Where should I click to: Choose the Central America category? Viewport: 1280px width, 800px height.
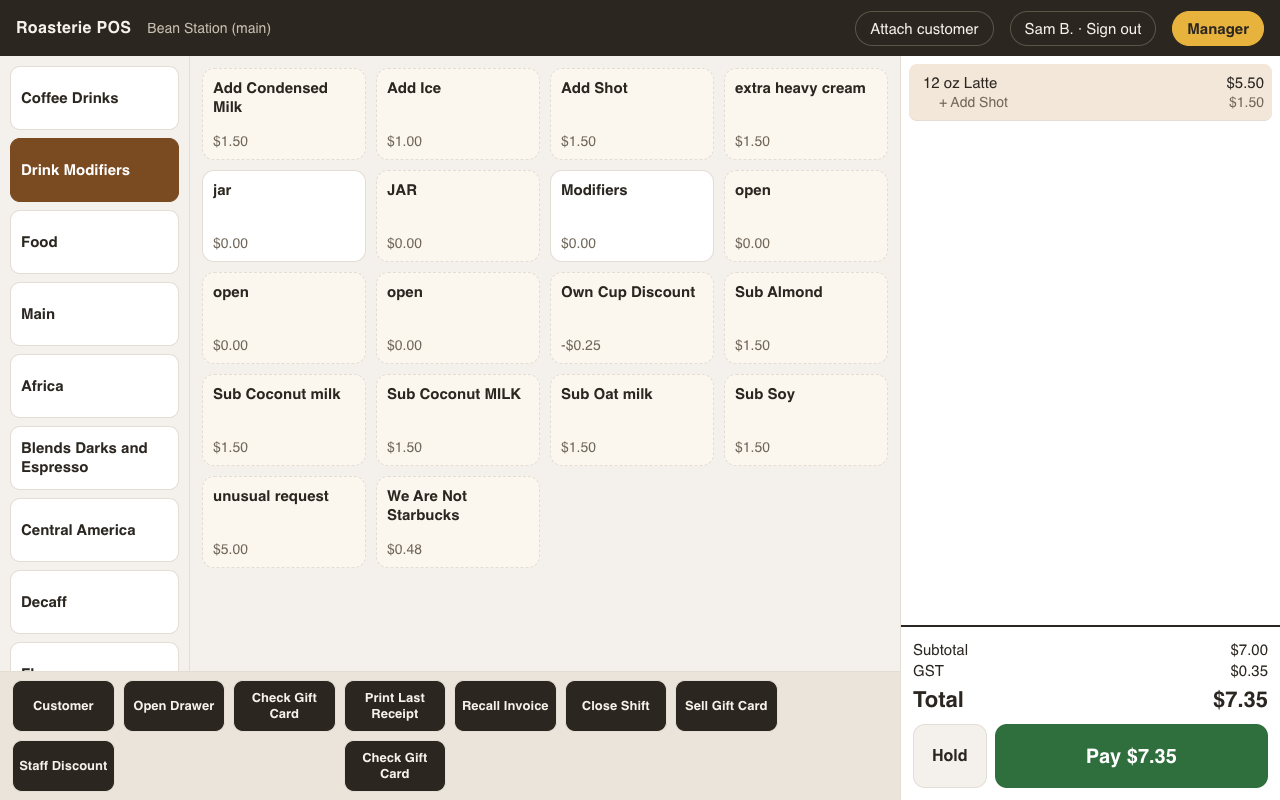[x=94, y=530]
